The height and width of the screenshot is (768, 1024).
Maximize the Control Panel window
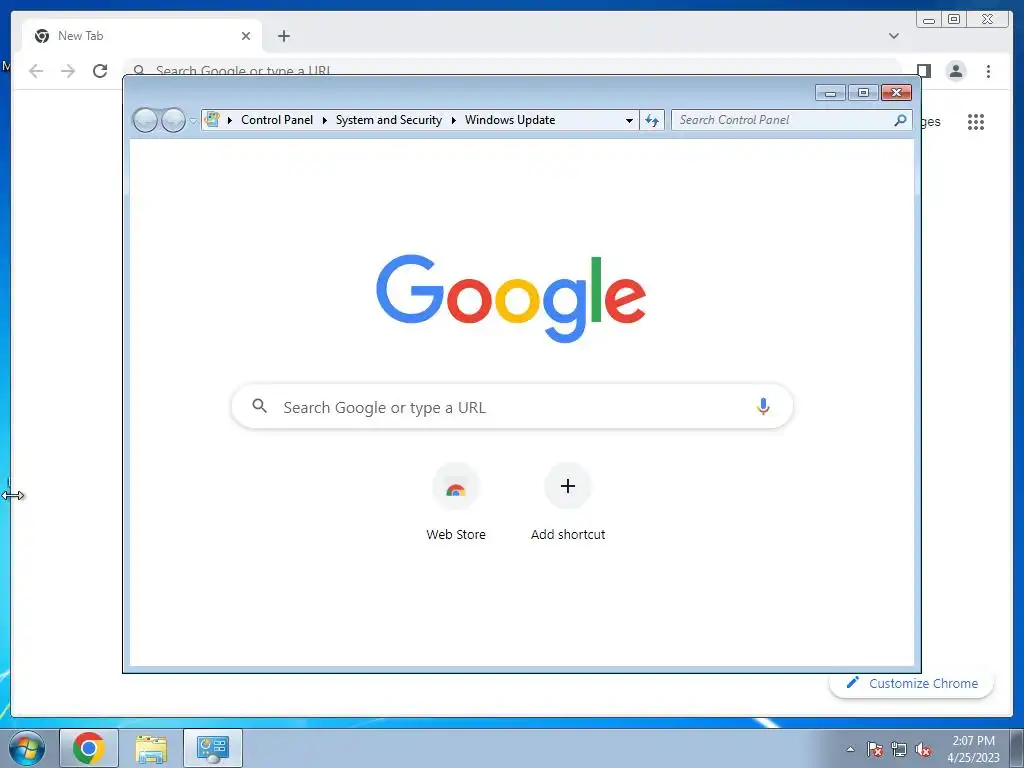[x=863, y=93]
